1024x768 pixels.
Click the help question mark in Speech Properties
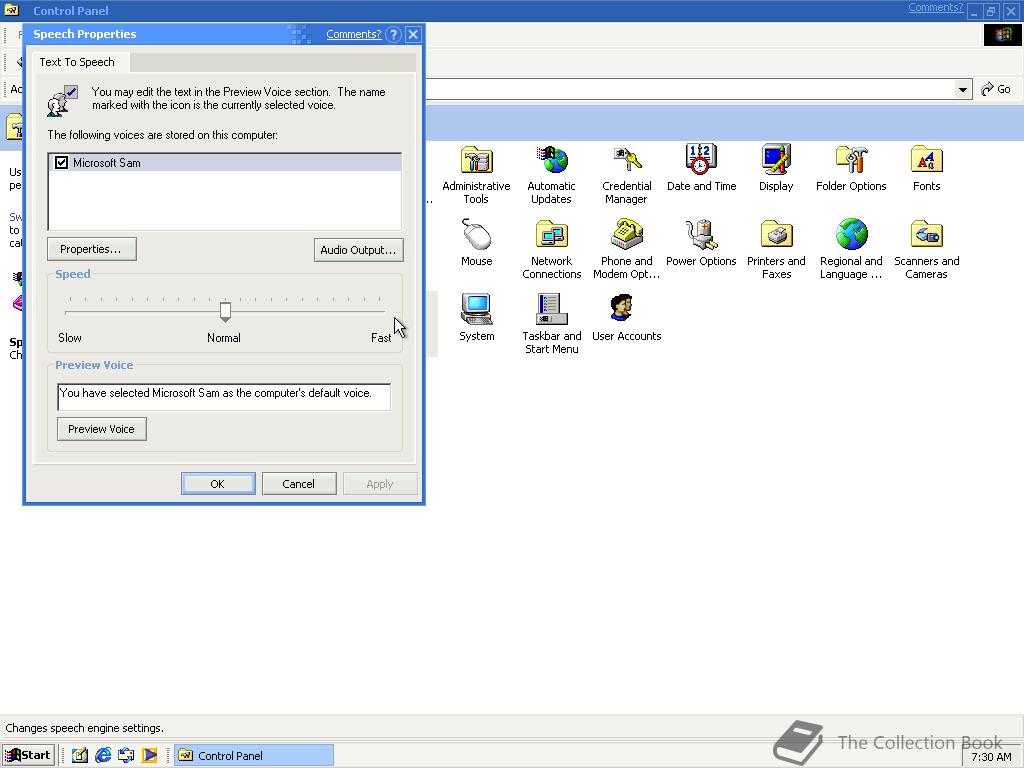coord(393,35)
